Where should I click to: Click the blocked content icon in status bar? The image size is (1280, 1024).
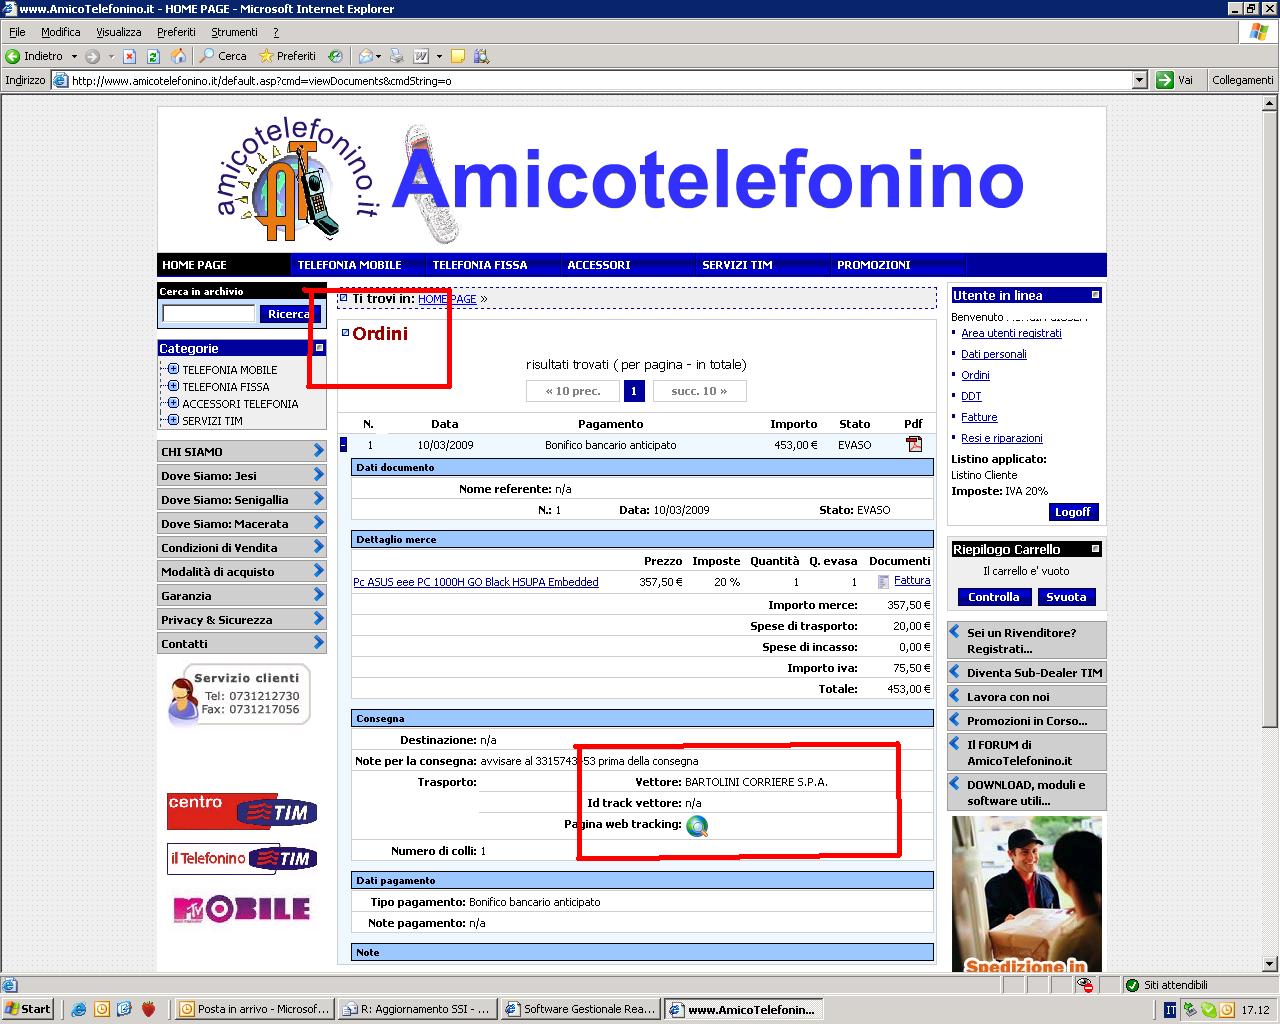[x=1086, y=985]
